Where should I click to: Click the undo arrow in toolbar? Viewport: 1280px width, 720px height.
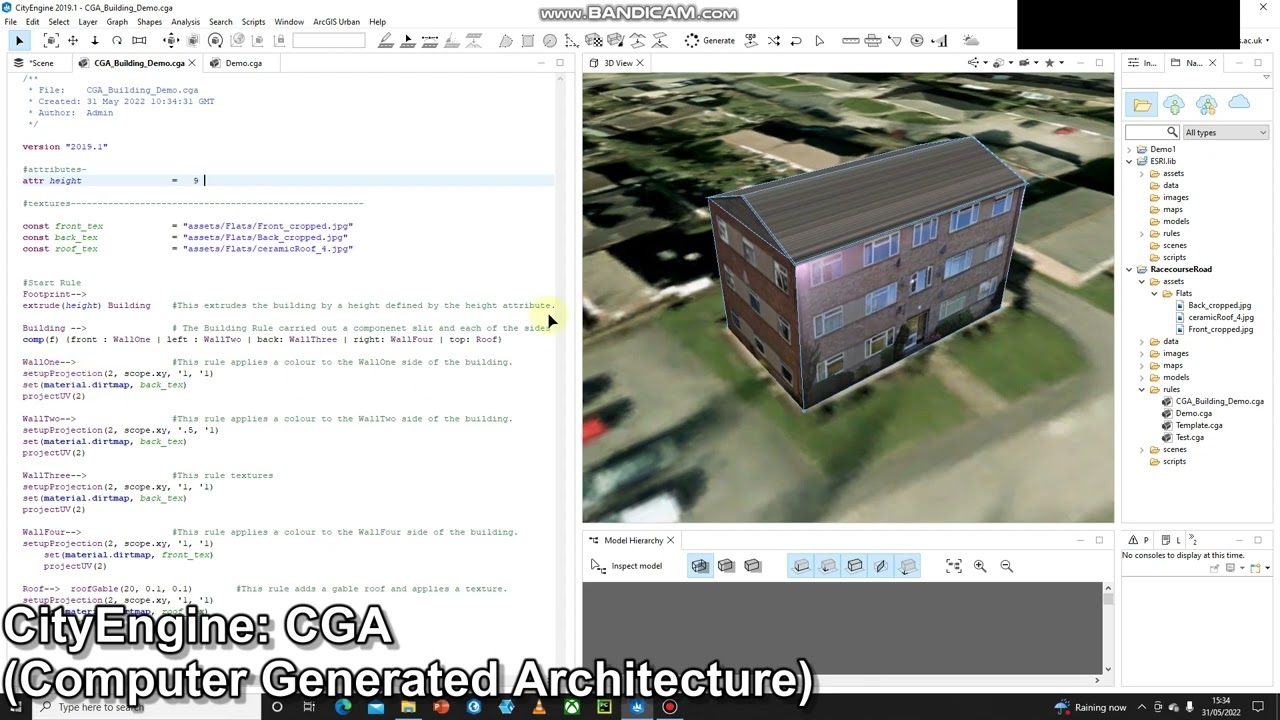(796, 40)
